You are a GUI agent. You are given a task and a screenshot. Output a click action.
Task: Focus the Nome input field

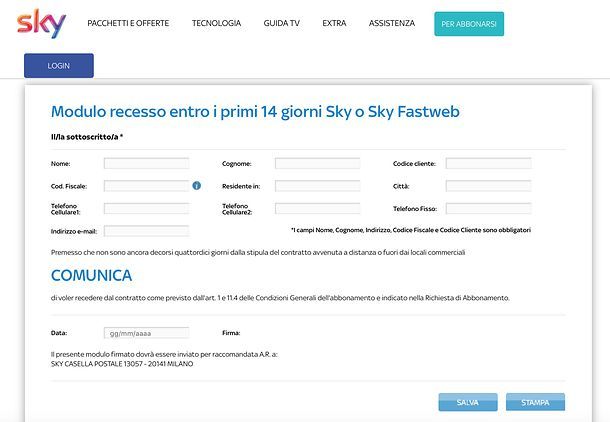click(x=146, y=163)
